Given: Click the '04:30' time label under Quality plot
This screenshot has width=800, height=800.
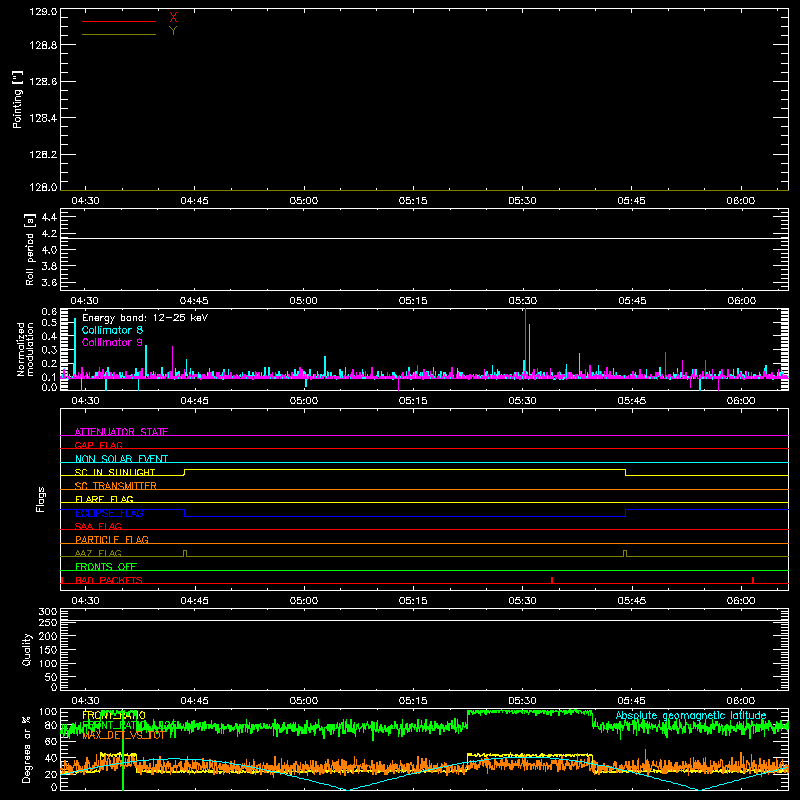Looking at the screenshot, I should click(x=85, y=701).
